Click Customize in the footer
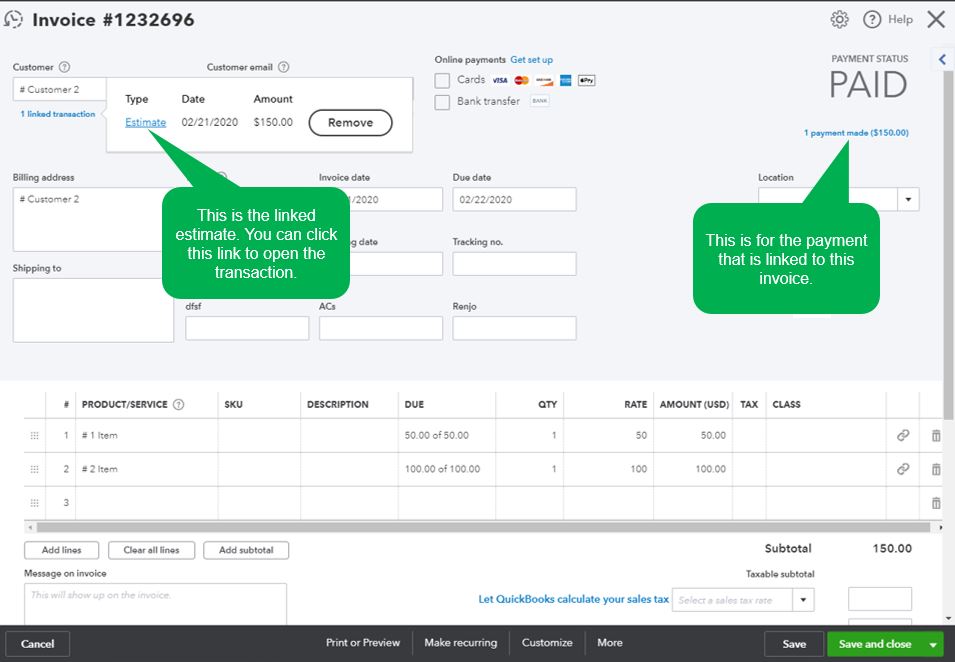The width and height of the screenshot is (955, 662). [547, 643]
